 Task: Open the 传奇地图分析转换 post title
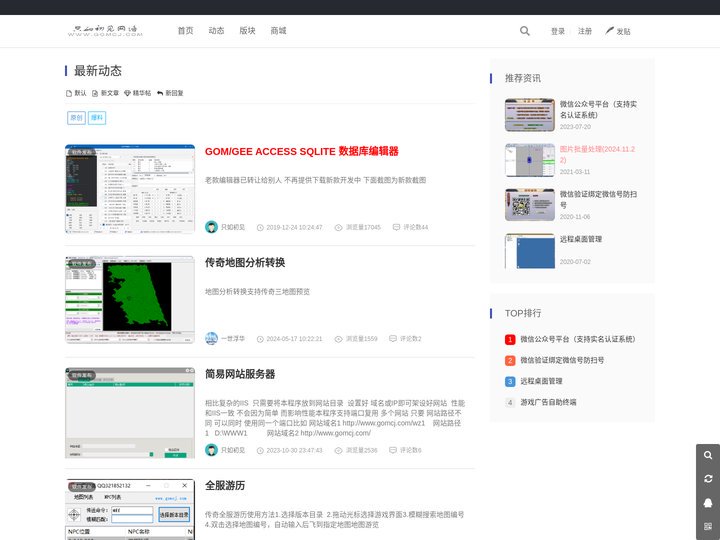(245, 263)
